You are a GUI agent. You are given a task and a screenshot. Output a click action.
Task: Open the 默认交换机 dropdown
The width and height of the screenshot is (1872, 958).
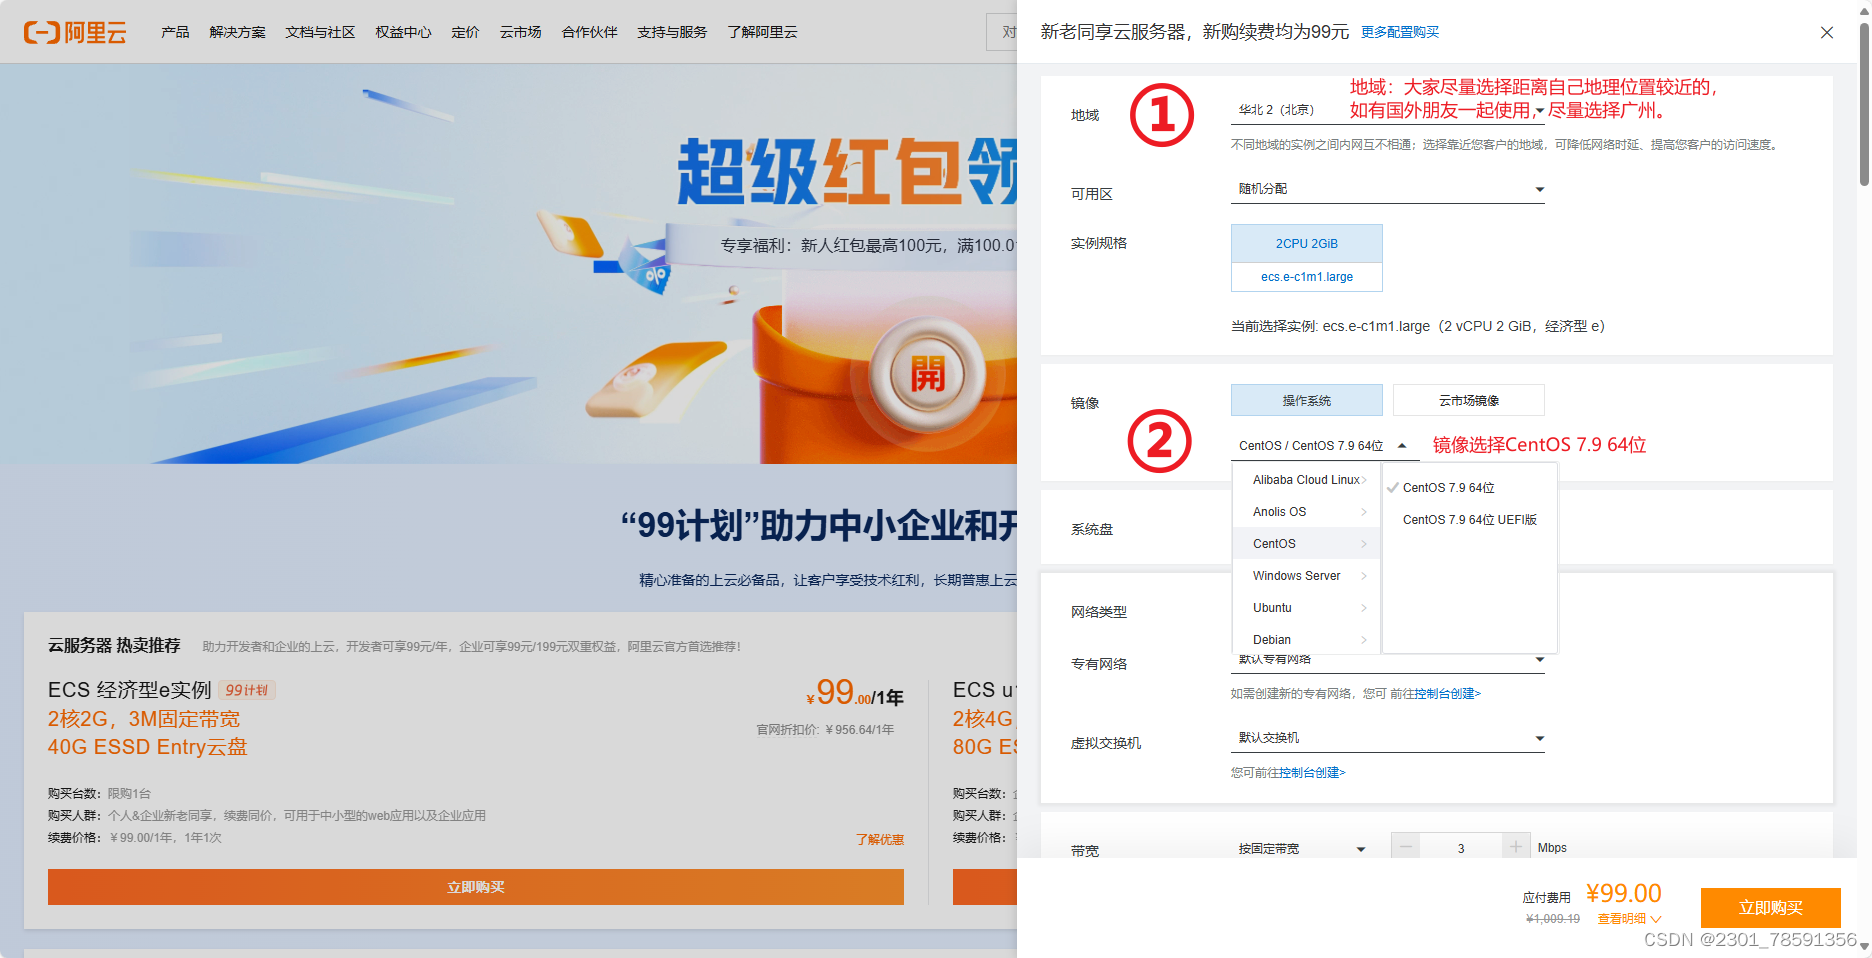point(1387,738)
